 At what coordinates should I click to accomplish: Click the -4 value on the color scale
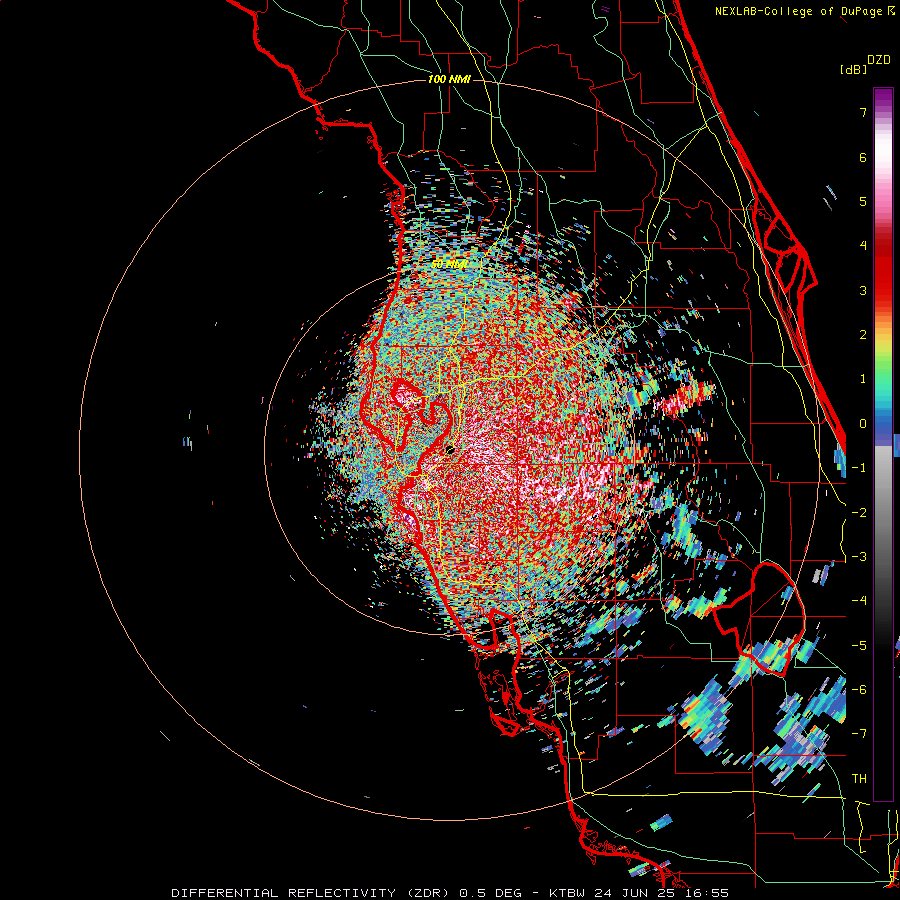[x=859, y=601]
